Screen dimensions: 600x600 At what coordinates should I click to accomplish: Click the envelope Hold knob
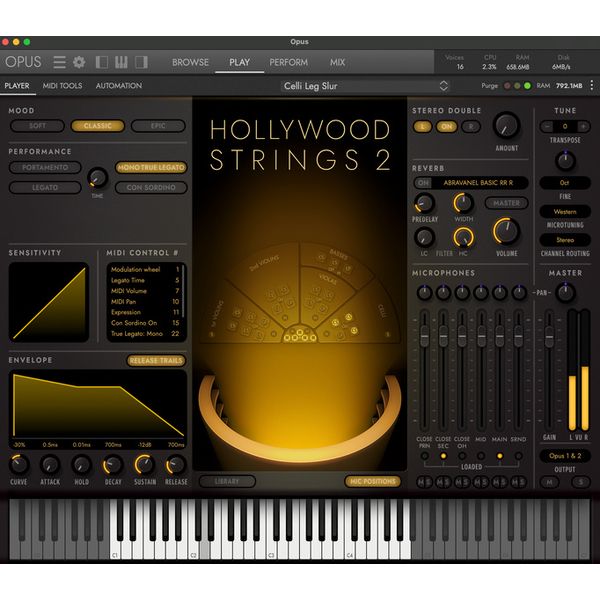coord(81,465)
